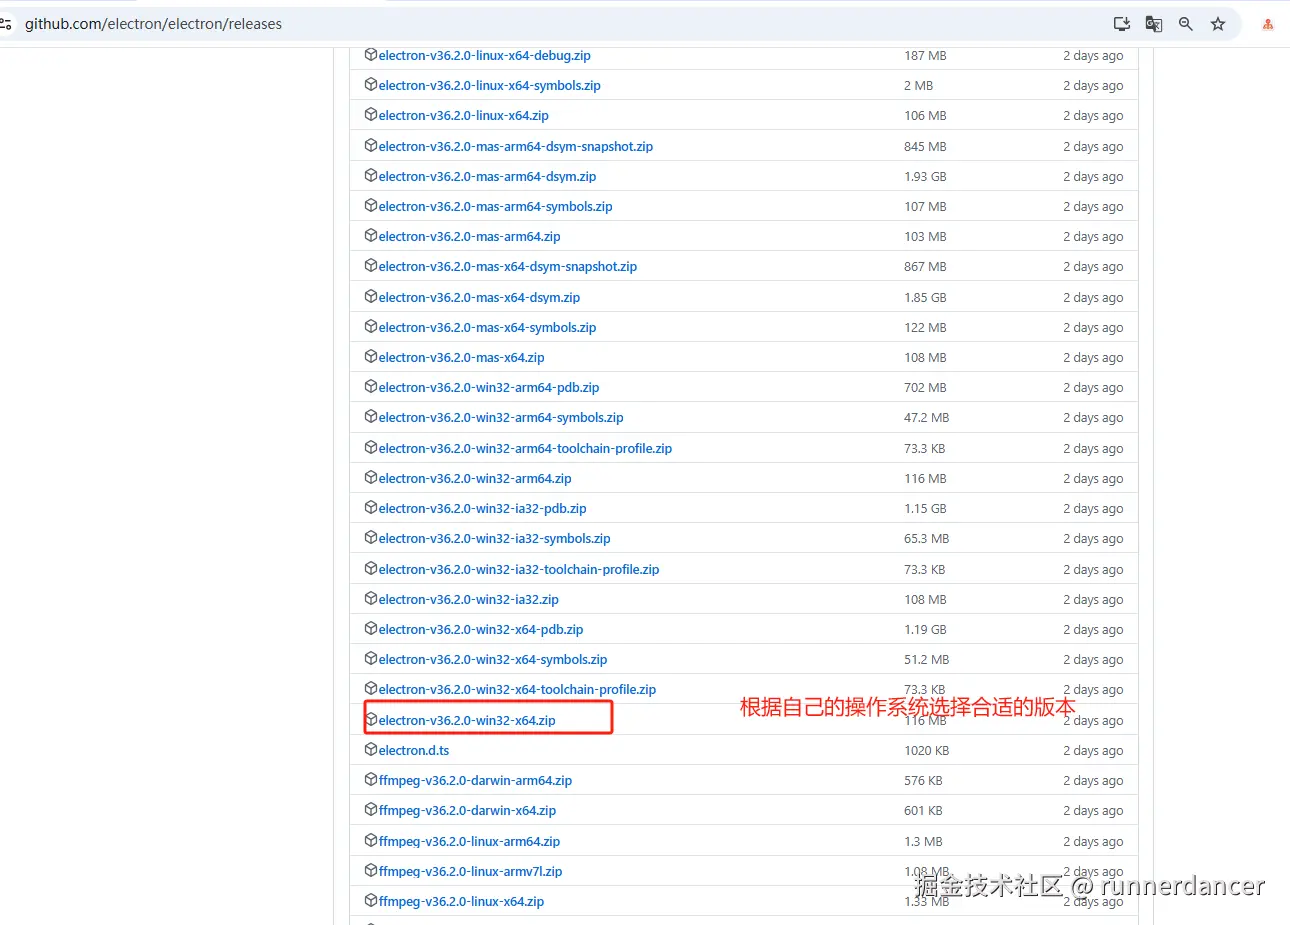Open electron-v36.2.0-win32-arm64.zip link
This screenshot has width=1290, height=925.
click(475, 478)
